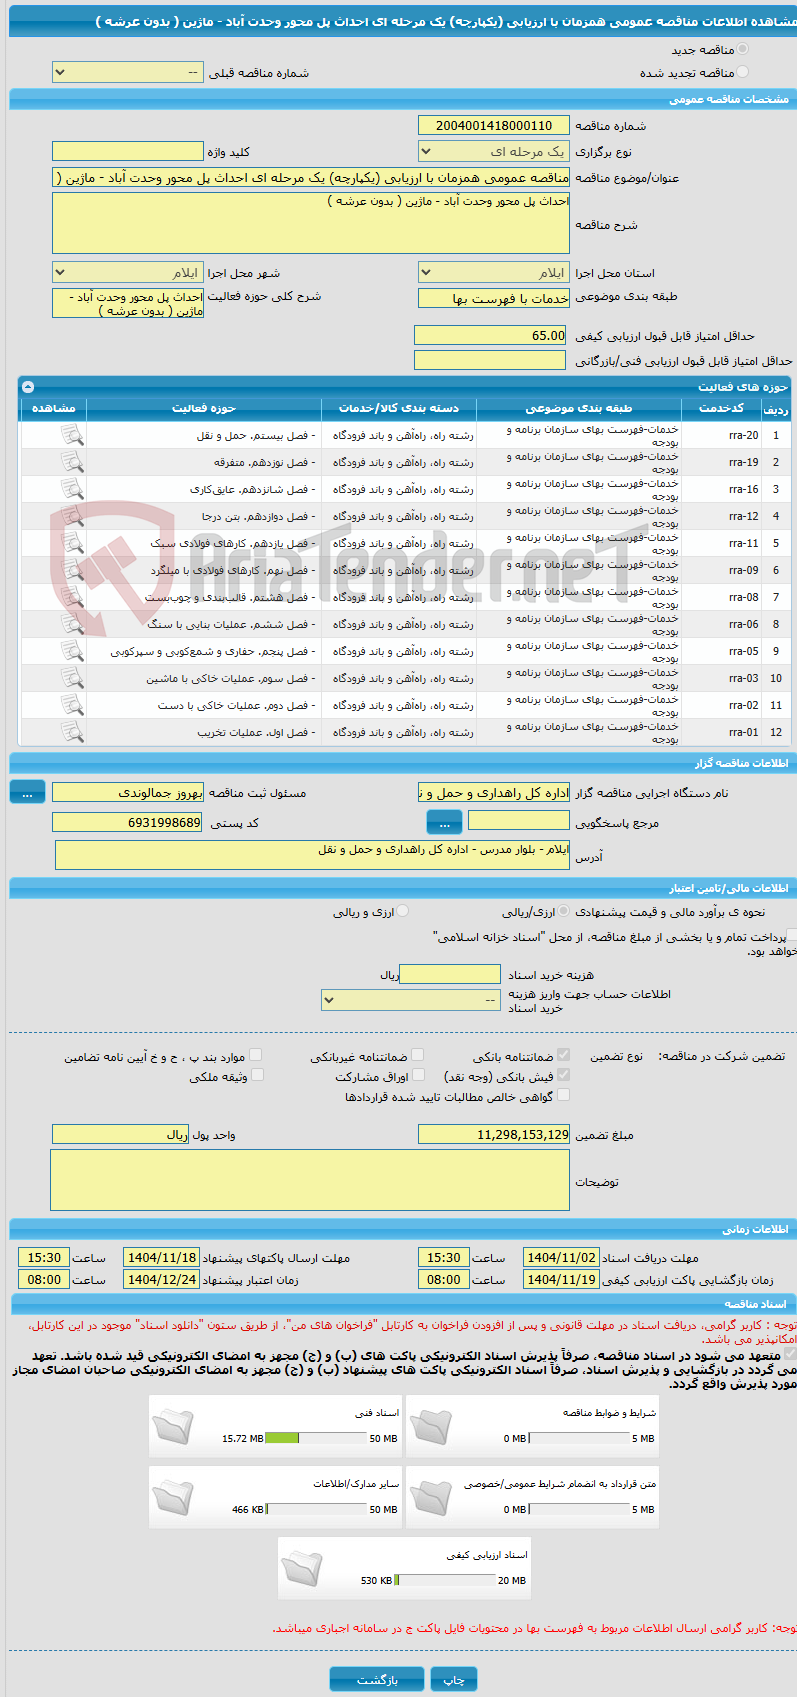
Task: Click the مشاهده column header
Action: point(53,408)
